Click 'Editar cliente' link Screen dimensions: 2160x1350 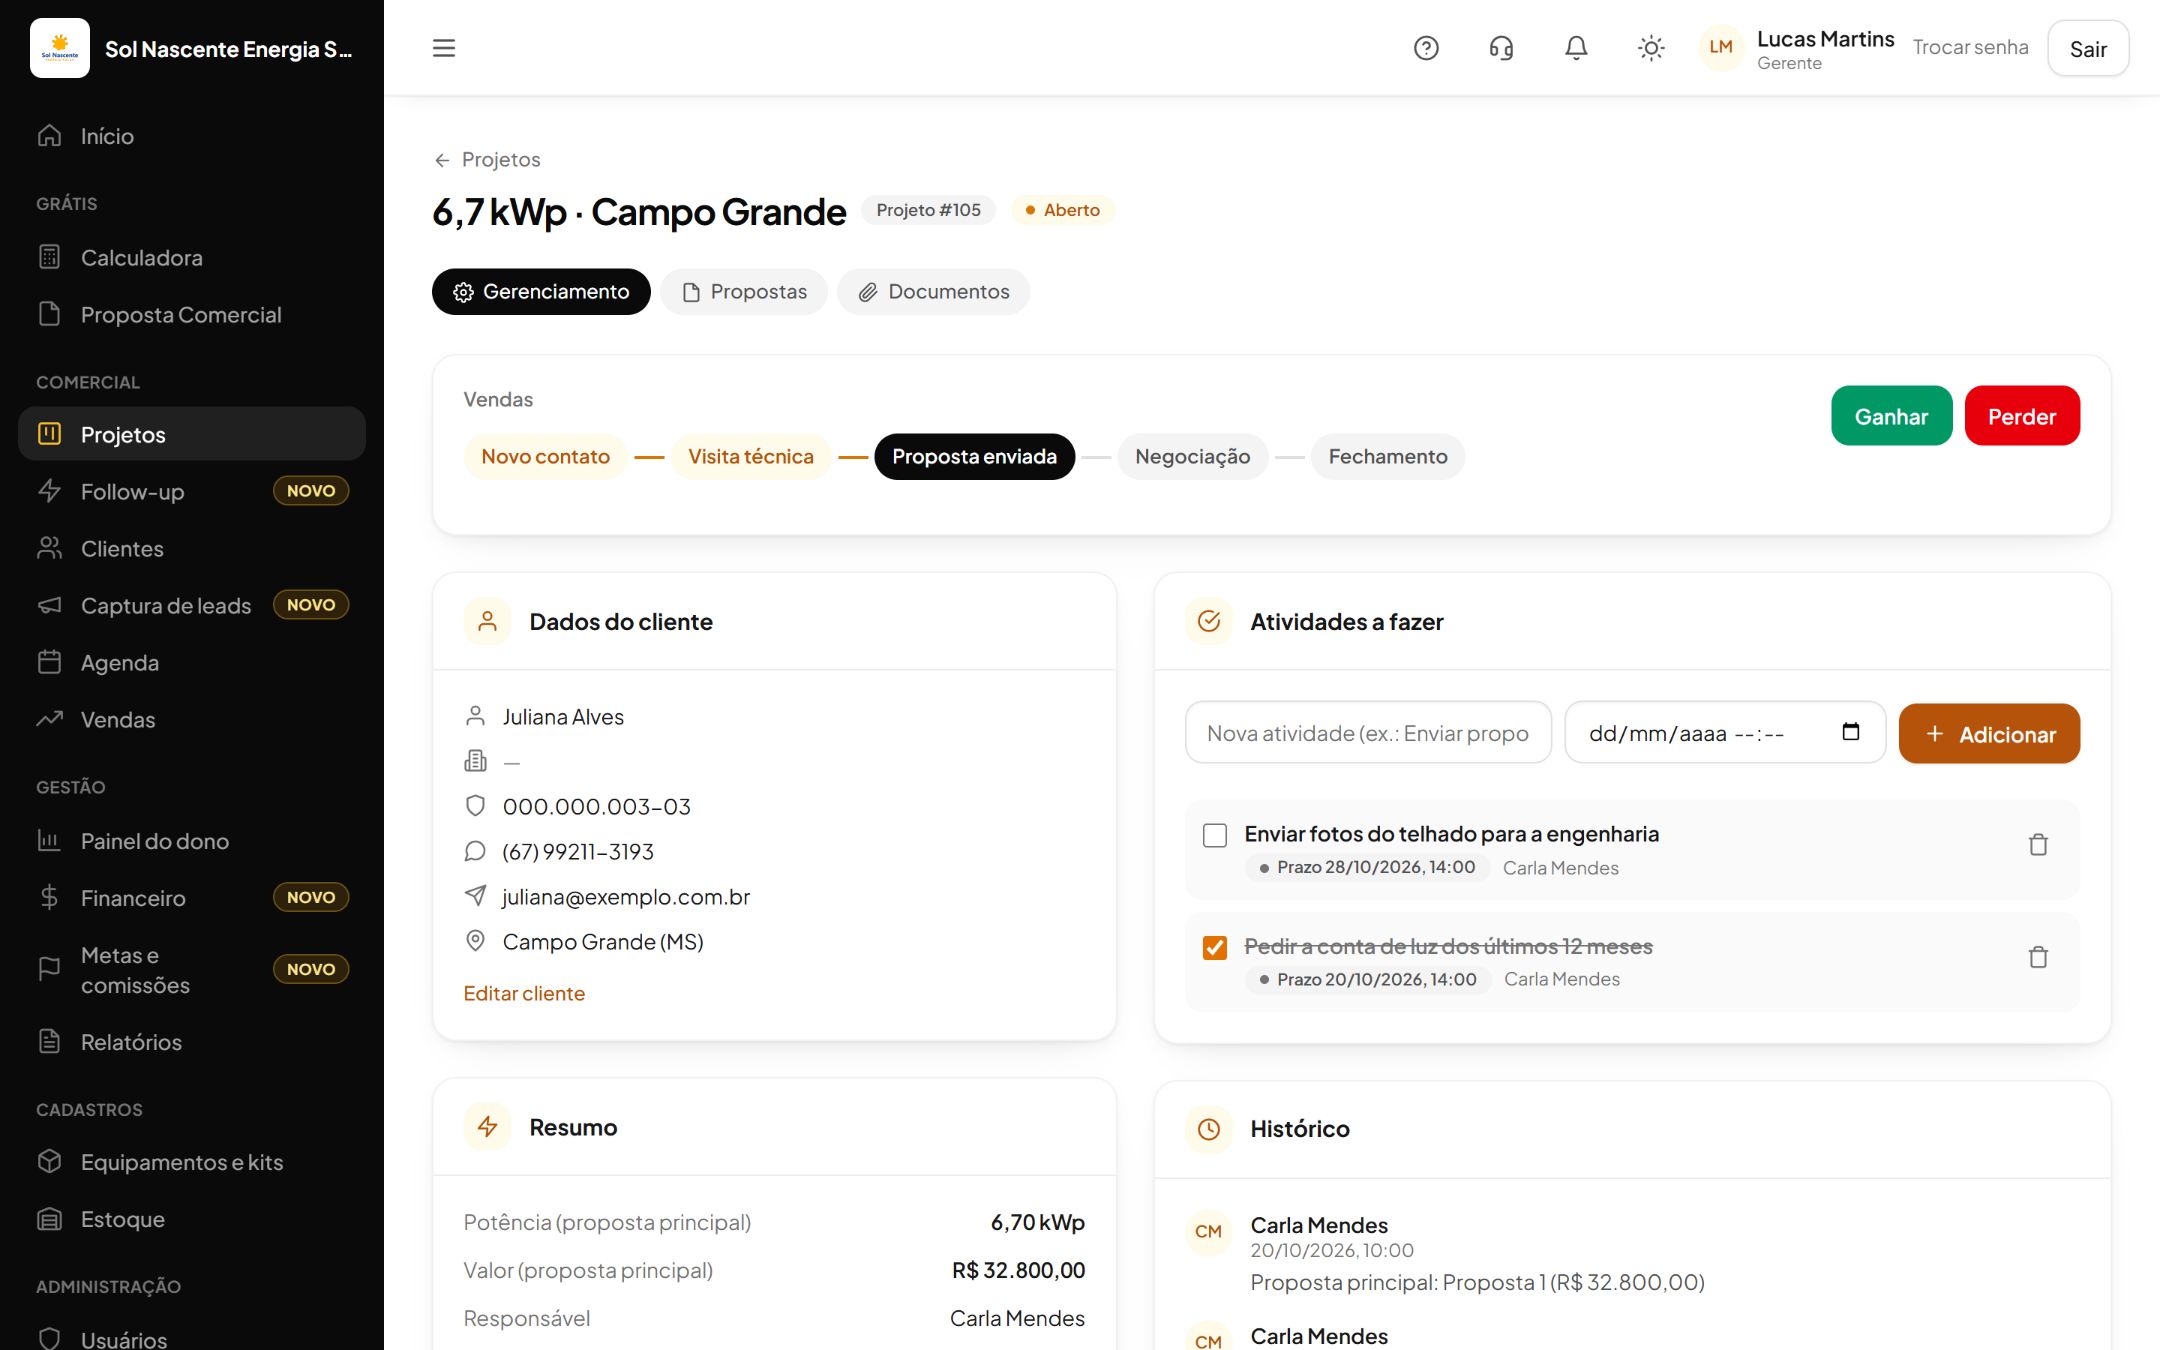coord(524,994)
